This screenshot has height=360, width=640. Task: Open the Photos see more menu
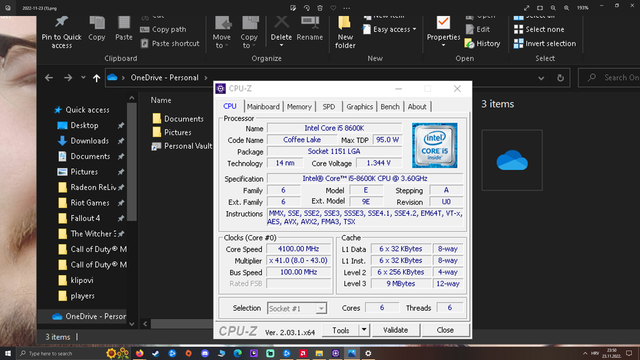[x=347, y=8]
